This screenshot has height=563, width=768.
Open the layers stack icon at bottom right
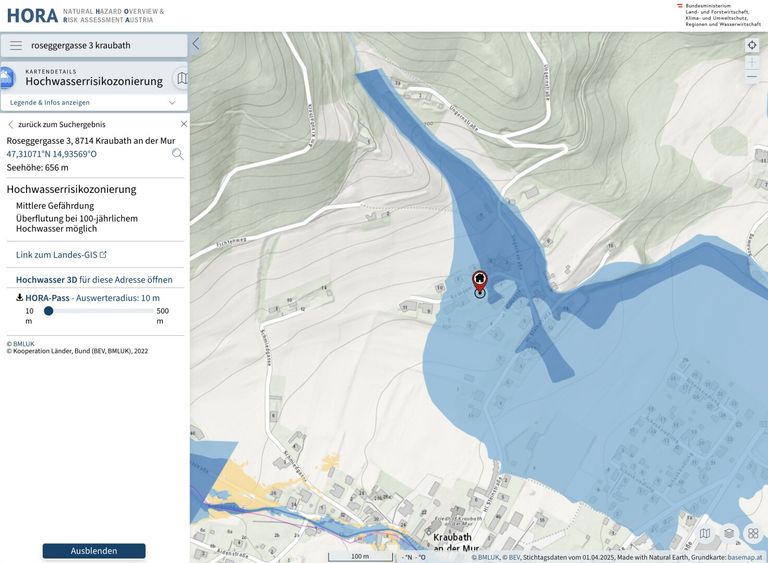[729, 534]
